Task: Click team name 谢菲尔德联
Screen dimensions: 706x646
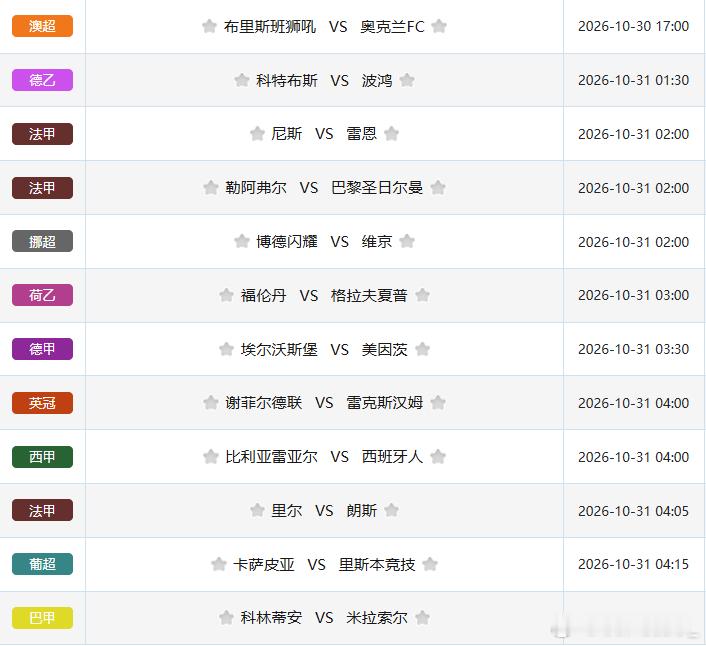Action: [263, 403]
